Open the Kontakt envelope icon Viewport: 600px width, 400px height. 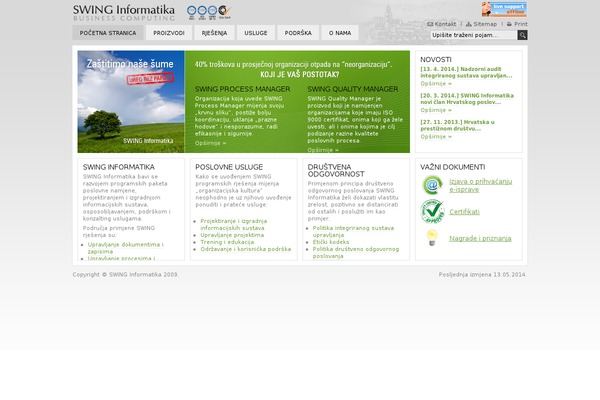coord(430,24)
